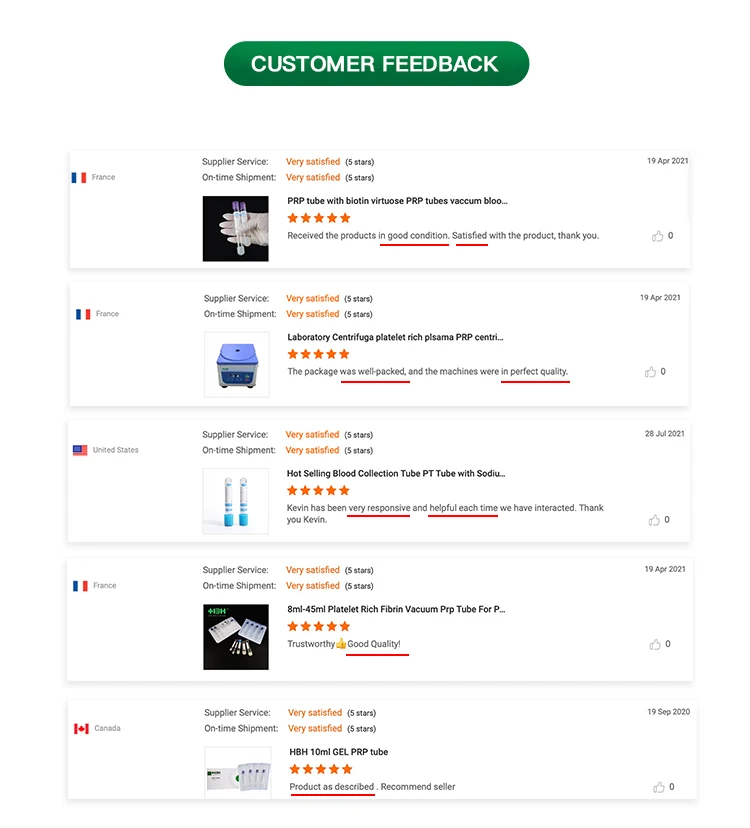Click star rating of Canada review

click(x=320, y=769)
